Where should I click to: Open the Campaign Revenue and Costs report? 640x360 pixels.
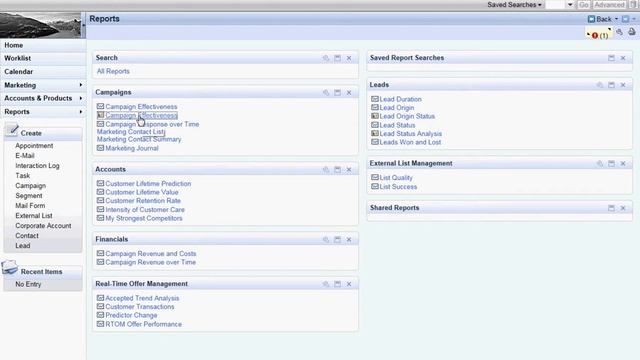[151, 253]
